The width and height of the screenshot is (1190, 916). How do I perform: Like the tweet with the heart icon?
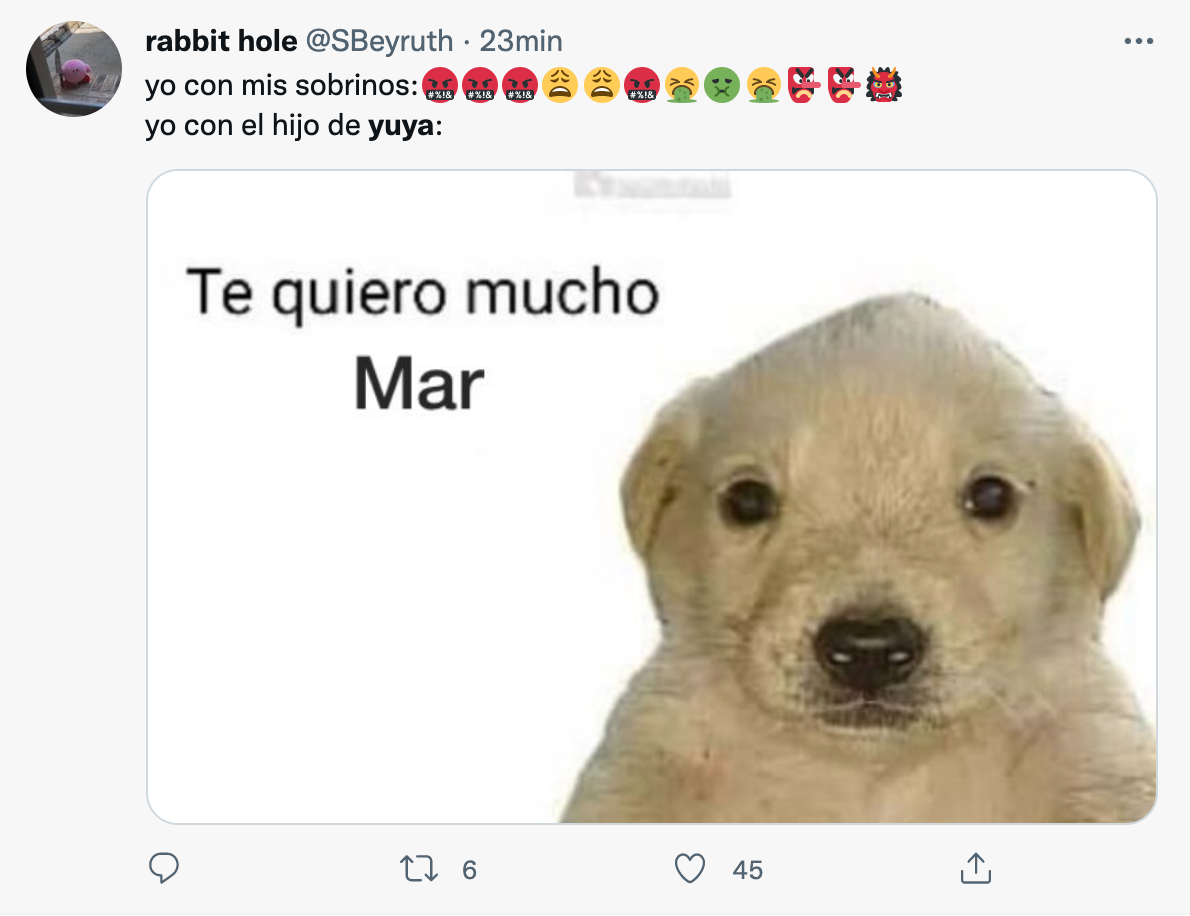point(690,868)
